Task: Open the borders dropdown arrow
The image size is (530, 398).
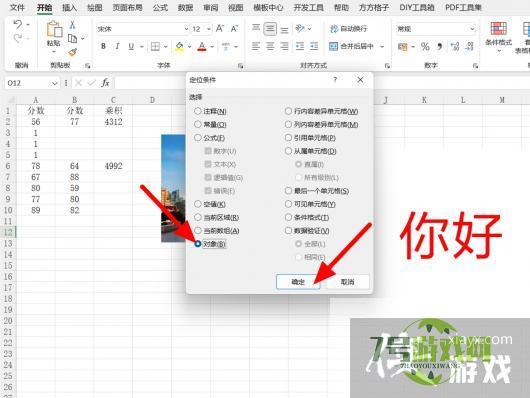Action: tap(166, 47)
